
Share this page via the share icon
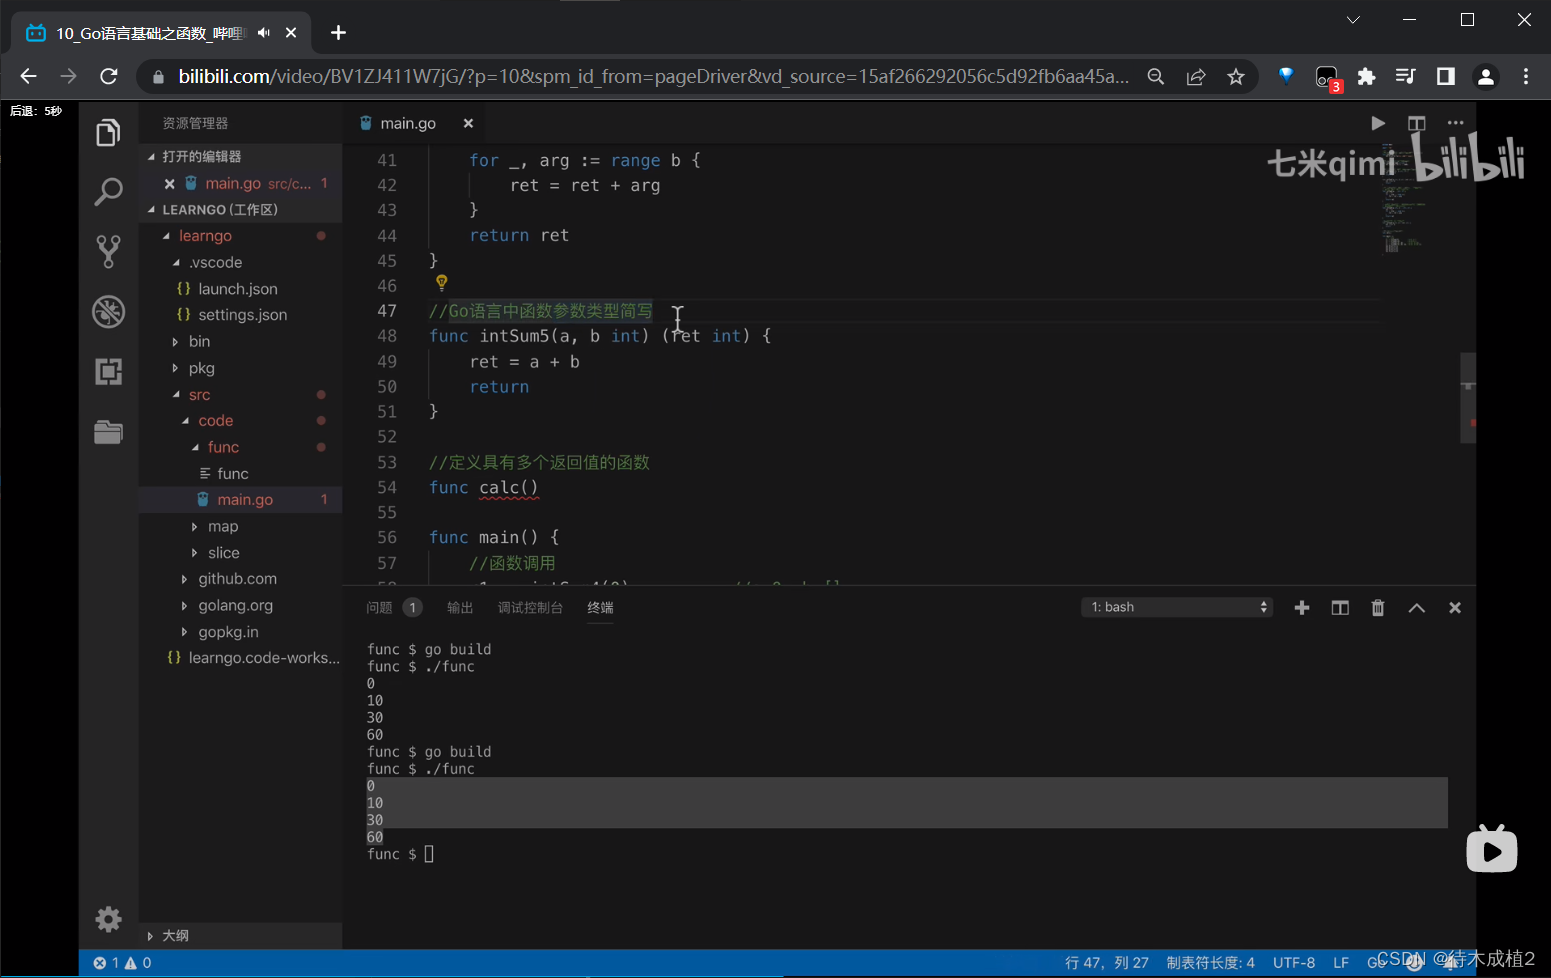tap(1196, 77)
